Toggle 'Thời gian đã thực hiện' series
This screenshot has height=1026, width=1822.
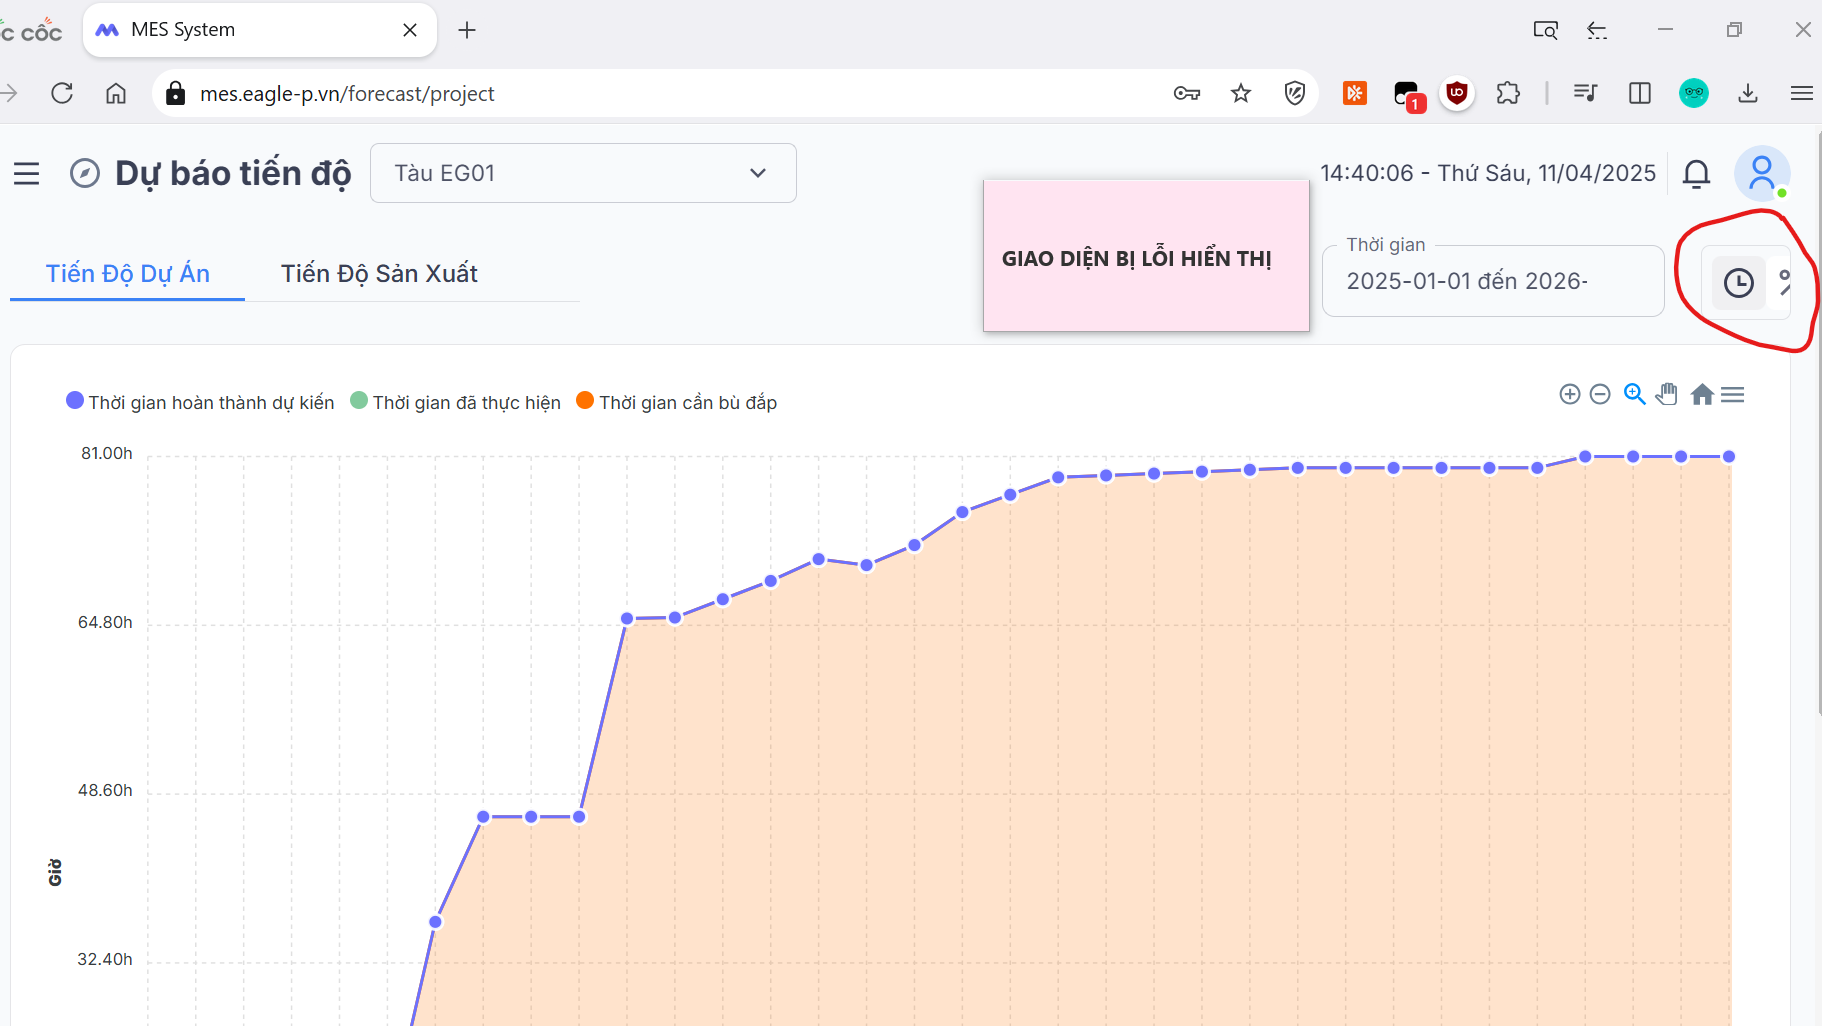click(x=456, y=402)
